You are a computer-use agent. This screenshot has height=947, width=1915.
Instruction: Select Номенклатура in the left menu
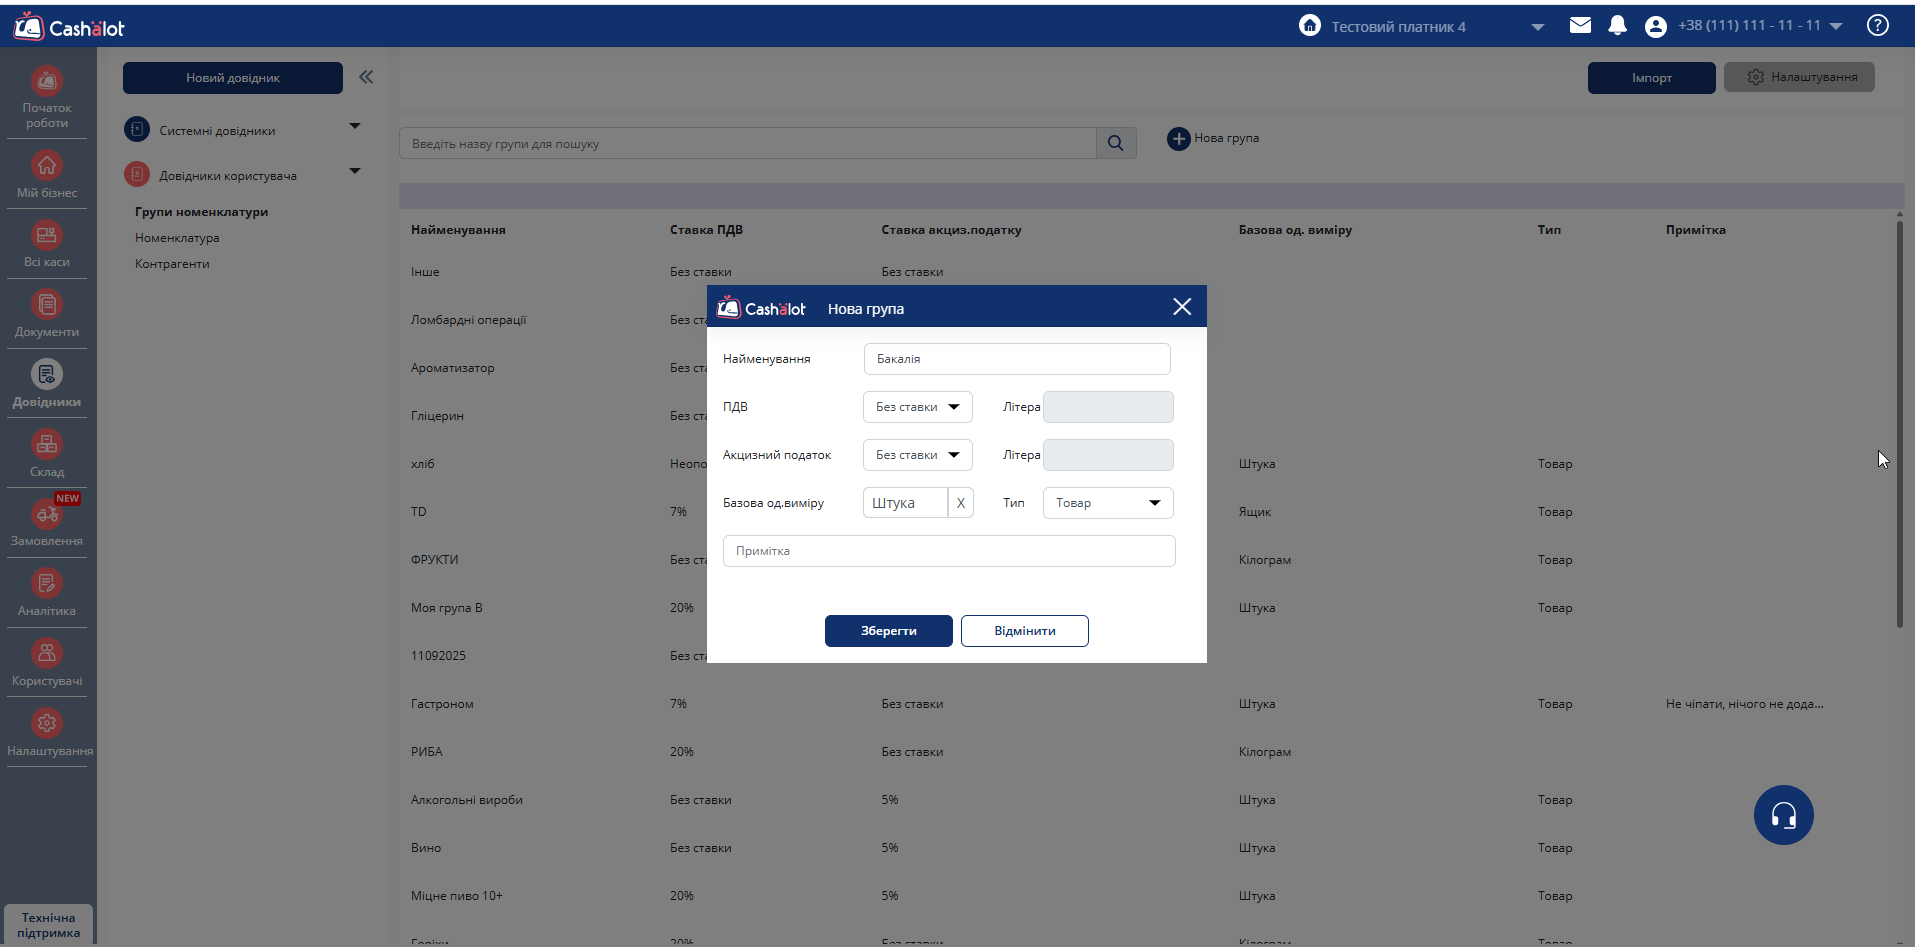point(177,238)
